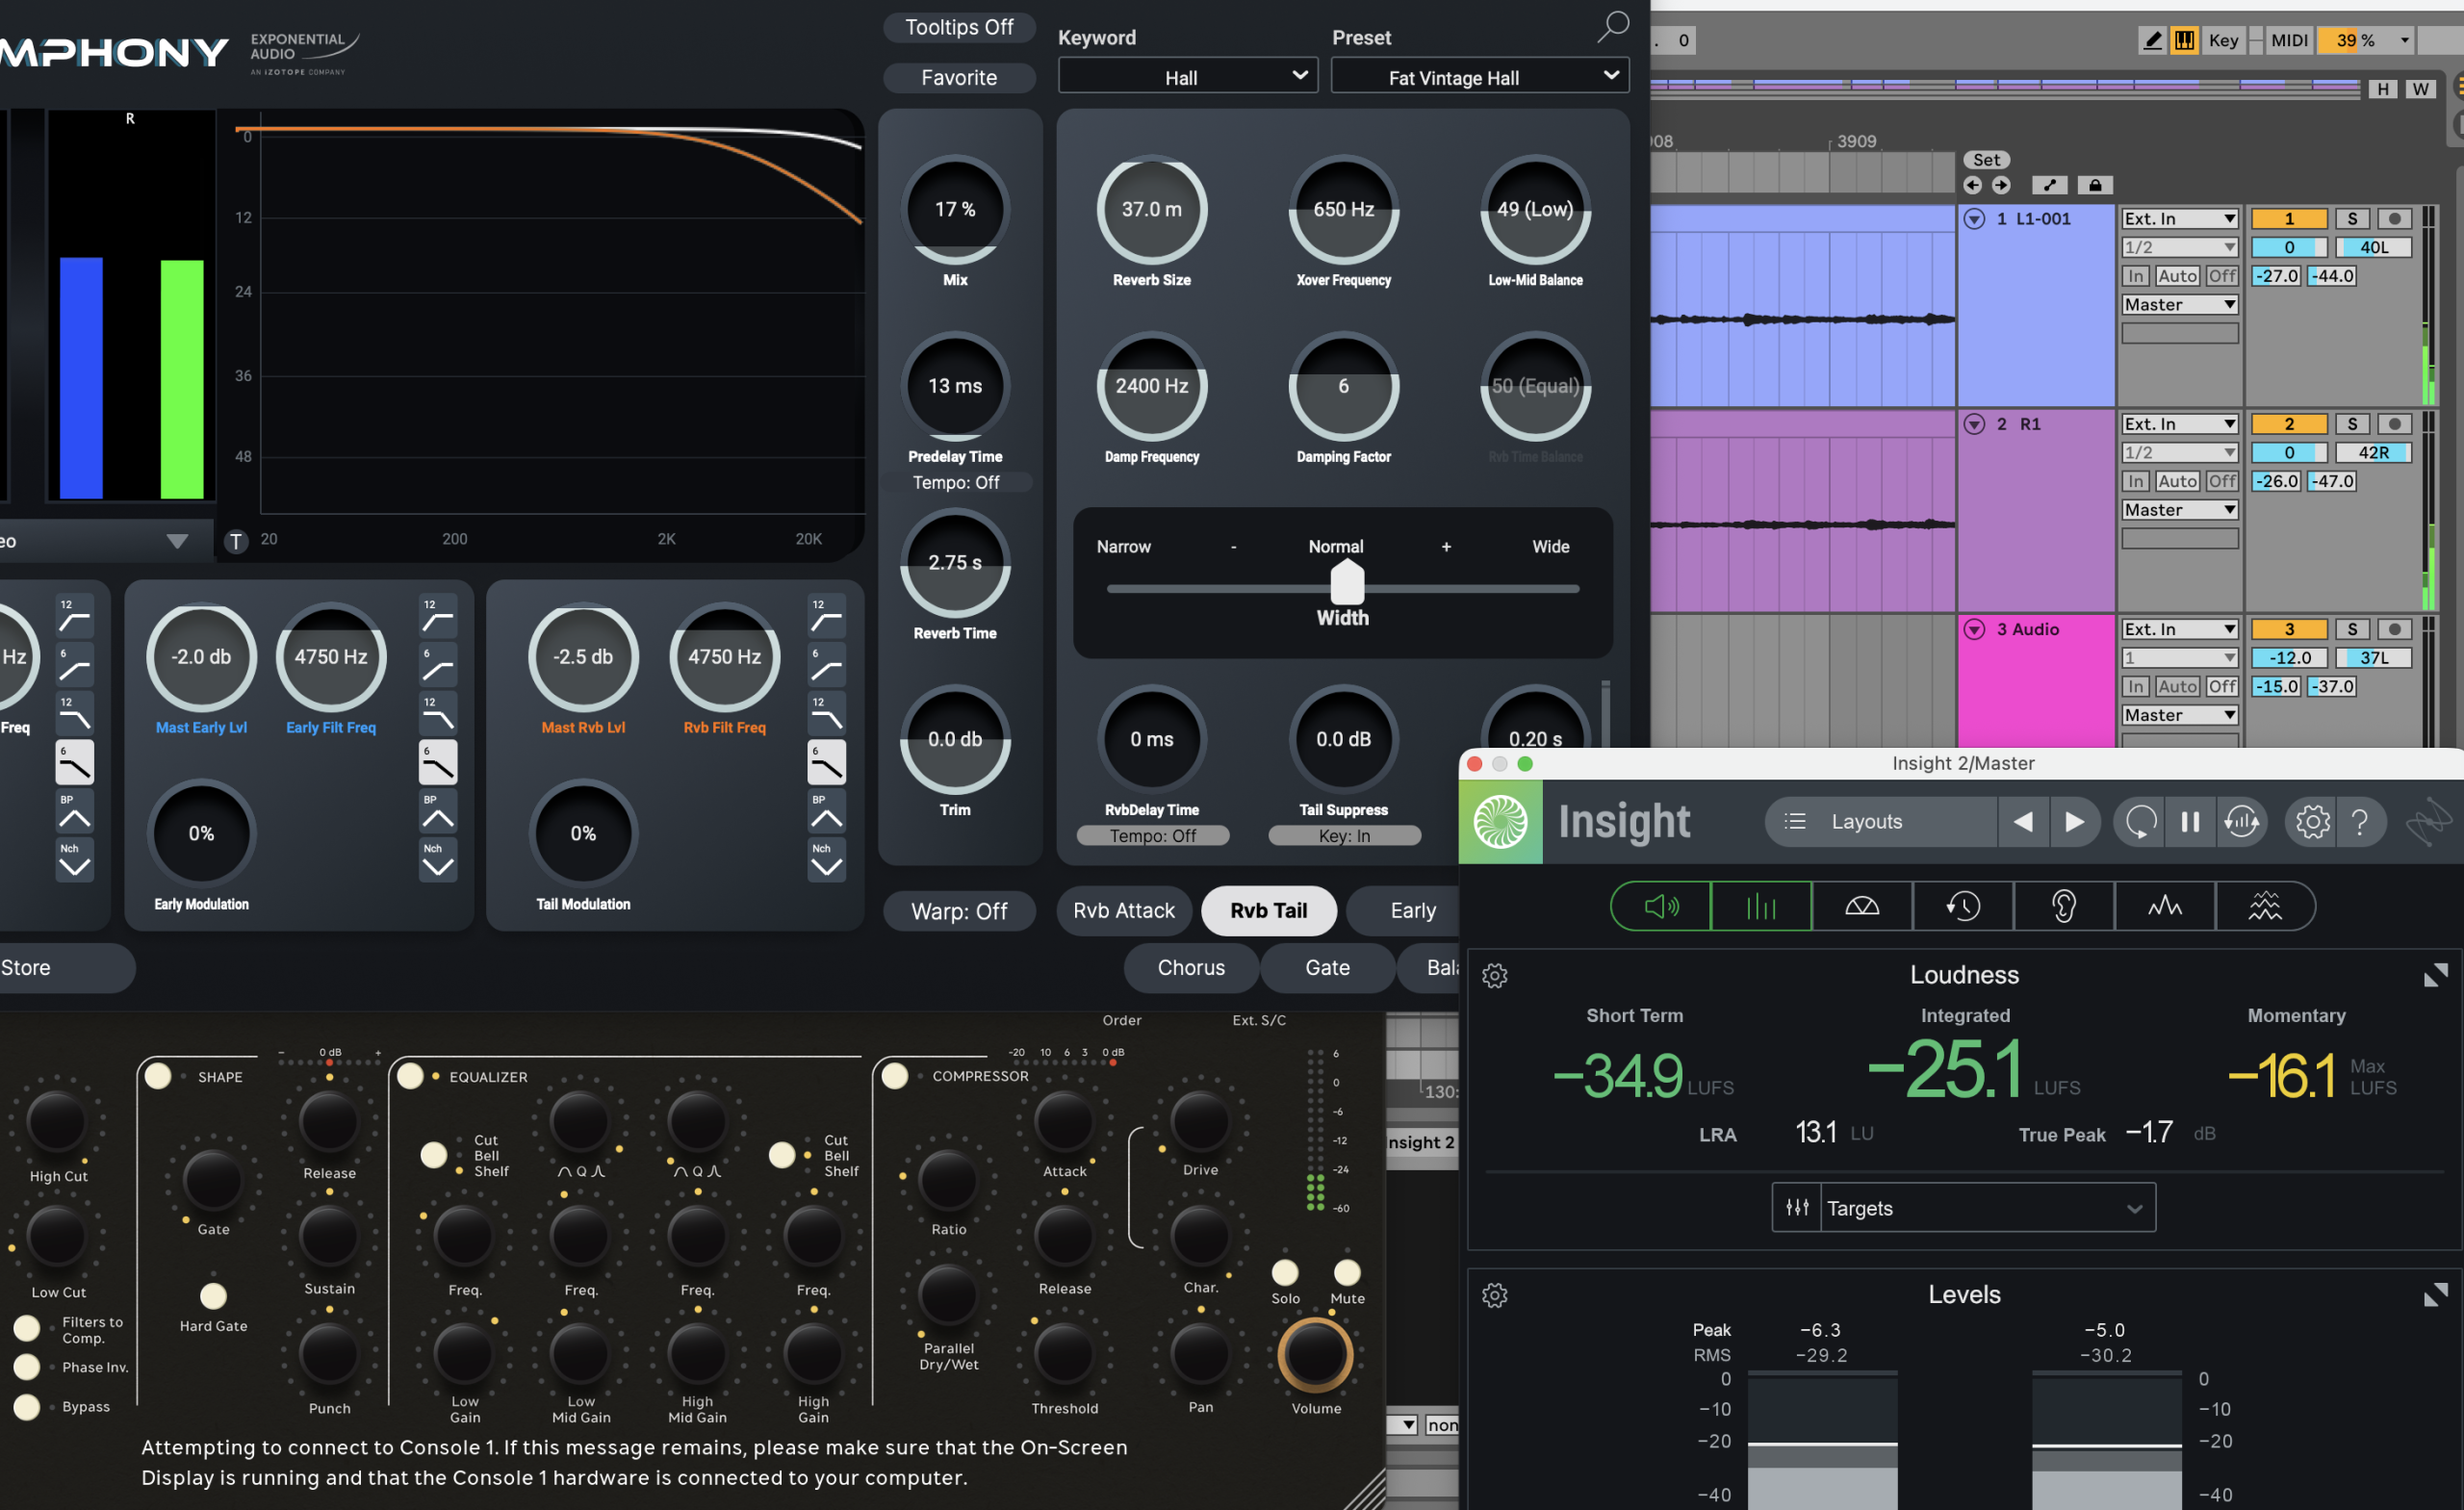Click previous locator arrow under Set
Screen dimensions: 2464x1510
pyautogui.click(x=1972, y=185)
